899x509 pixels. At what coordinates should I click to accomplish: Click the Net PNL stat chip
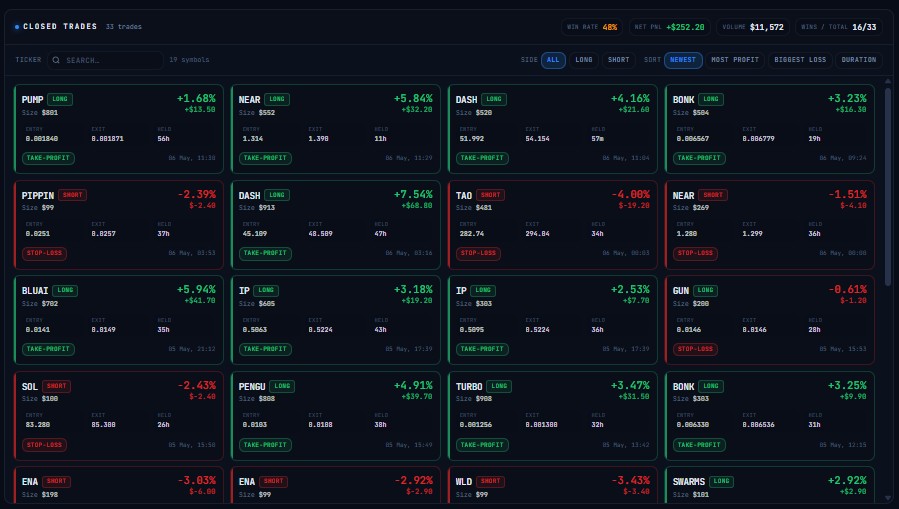click(670, 27)
